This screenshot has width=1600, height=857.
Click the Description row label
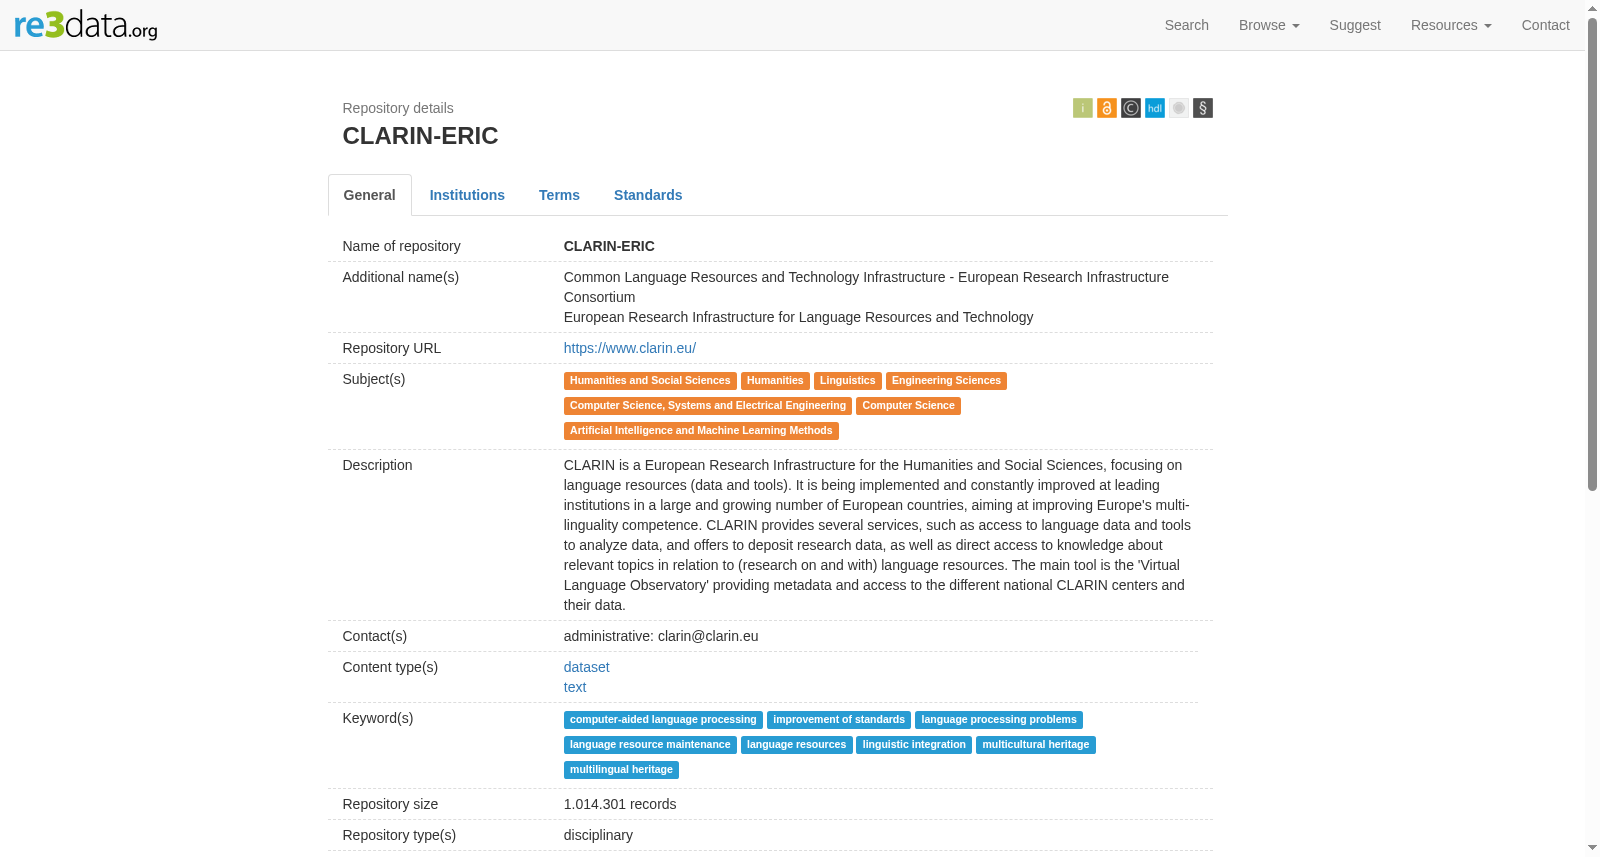[x=377, y=465]
